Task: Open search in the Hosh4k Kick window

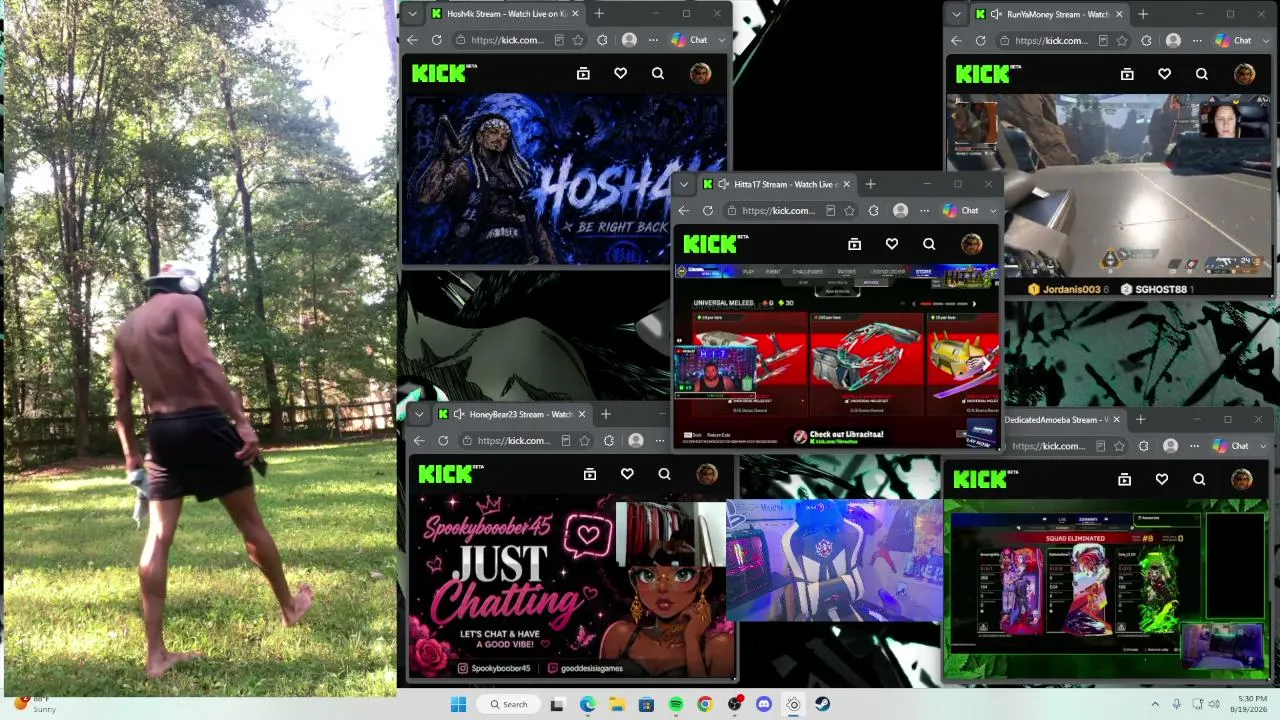Action: tap(658, 73)
